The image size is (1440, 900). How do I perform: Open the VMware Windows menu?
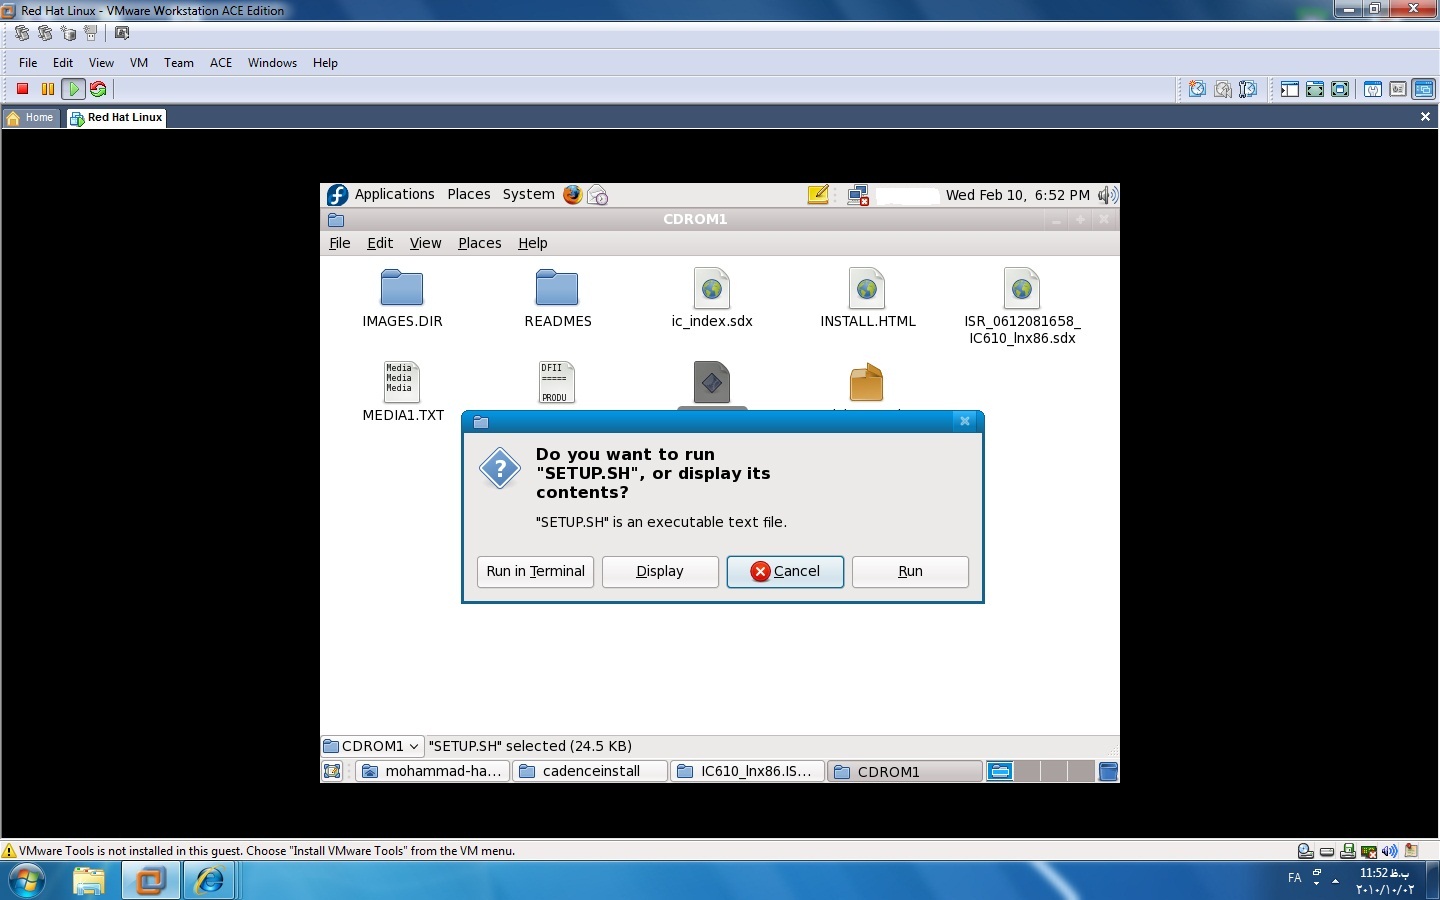point(272,62)
